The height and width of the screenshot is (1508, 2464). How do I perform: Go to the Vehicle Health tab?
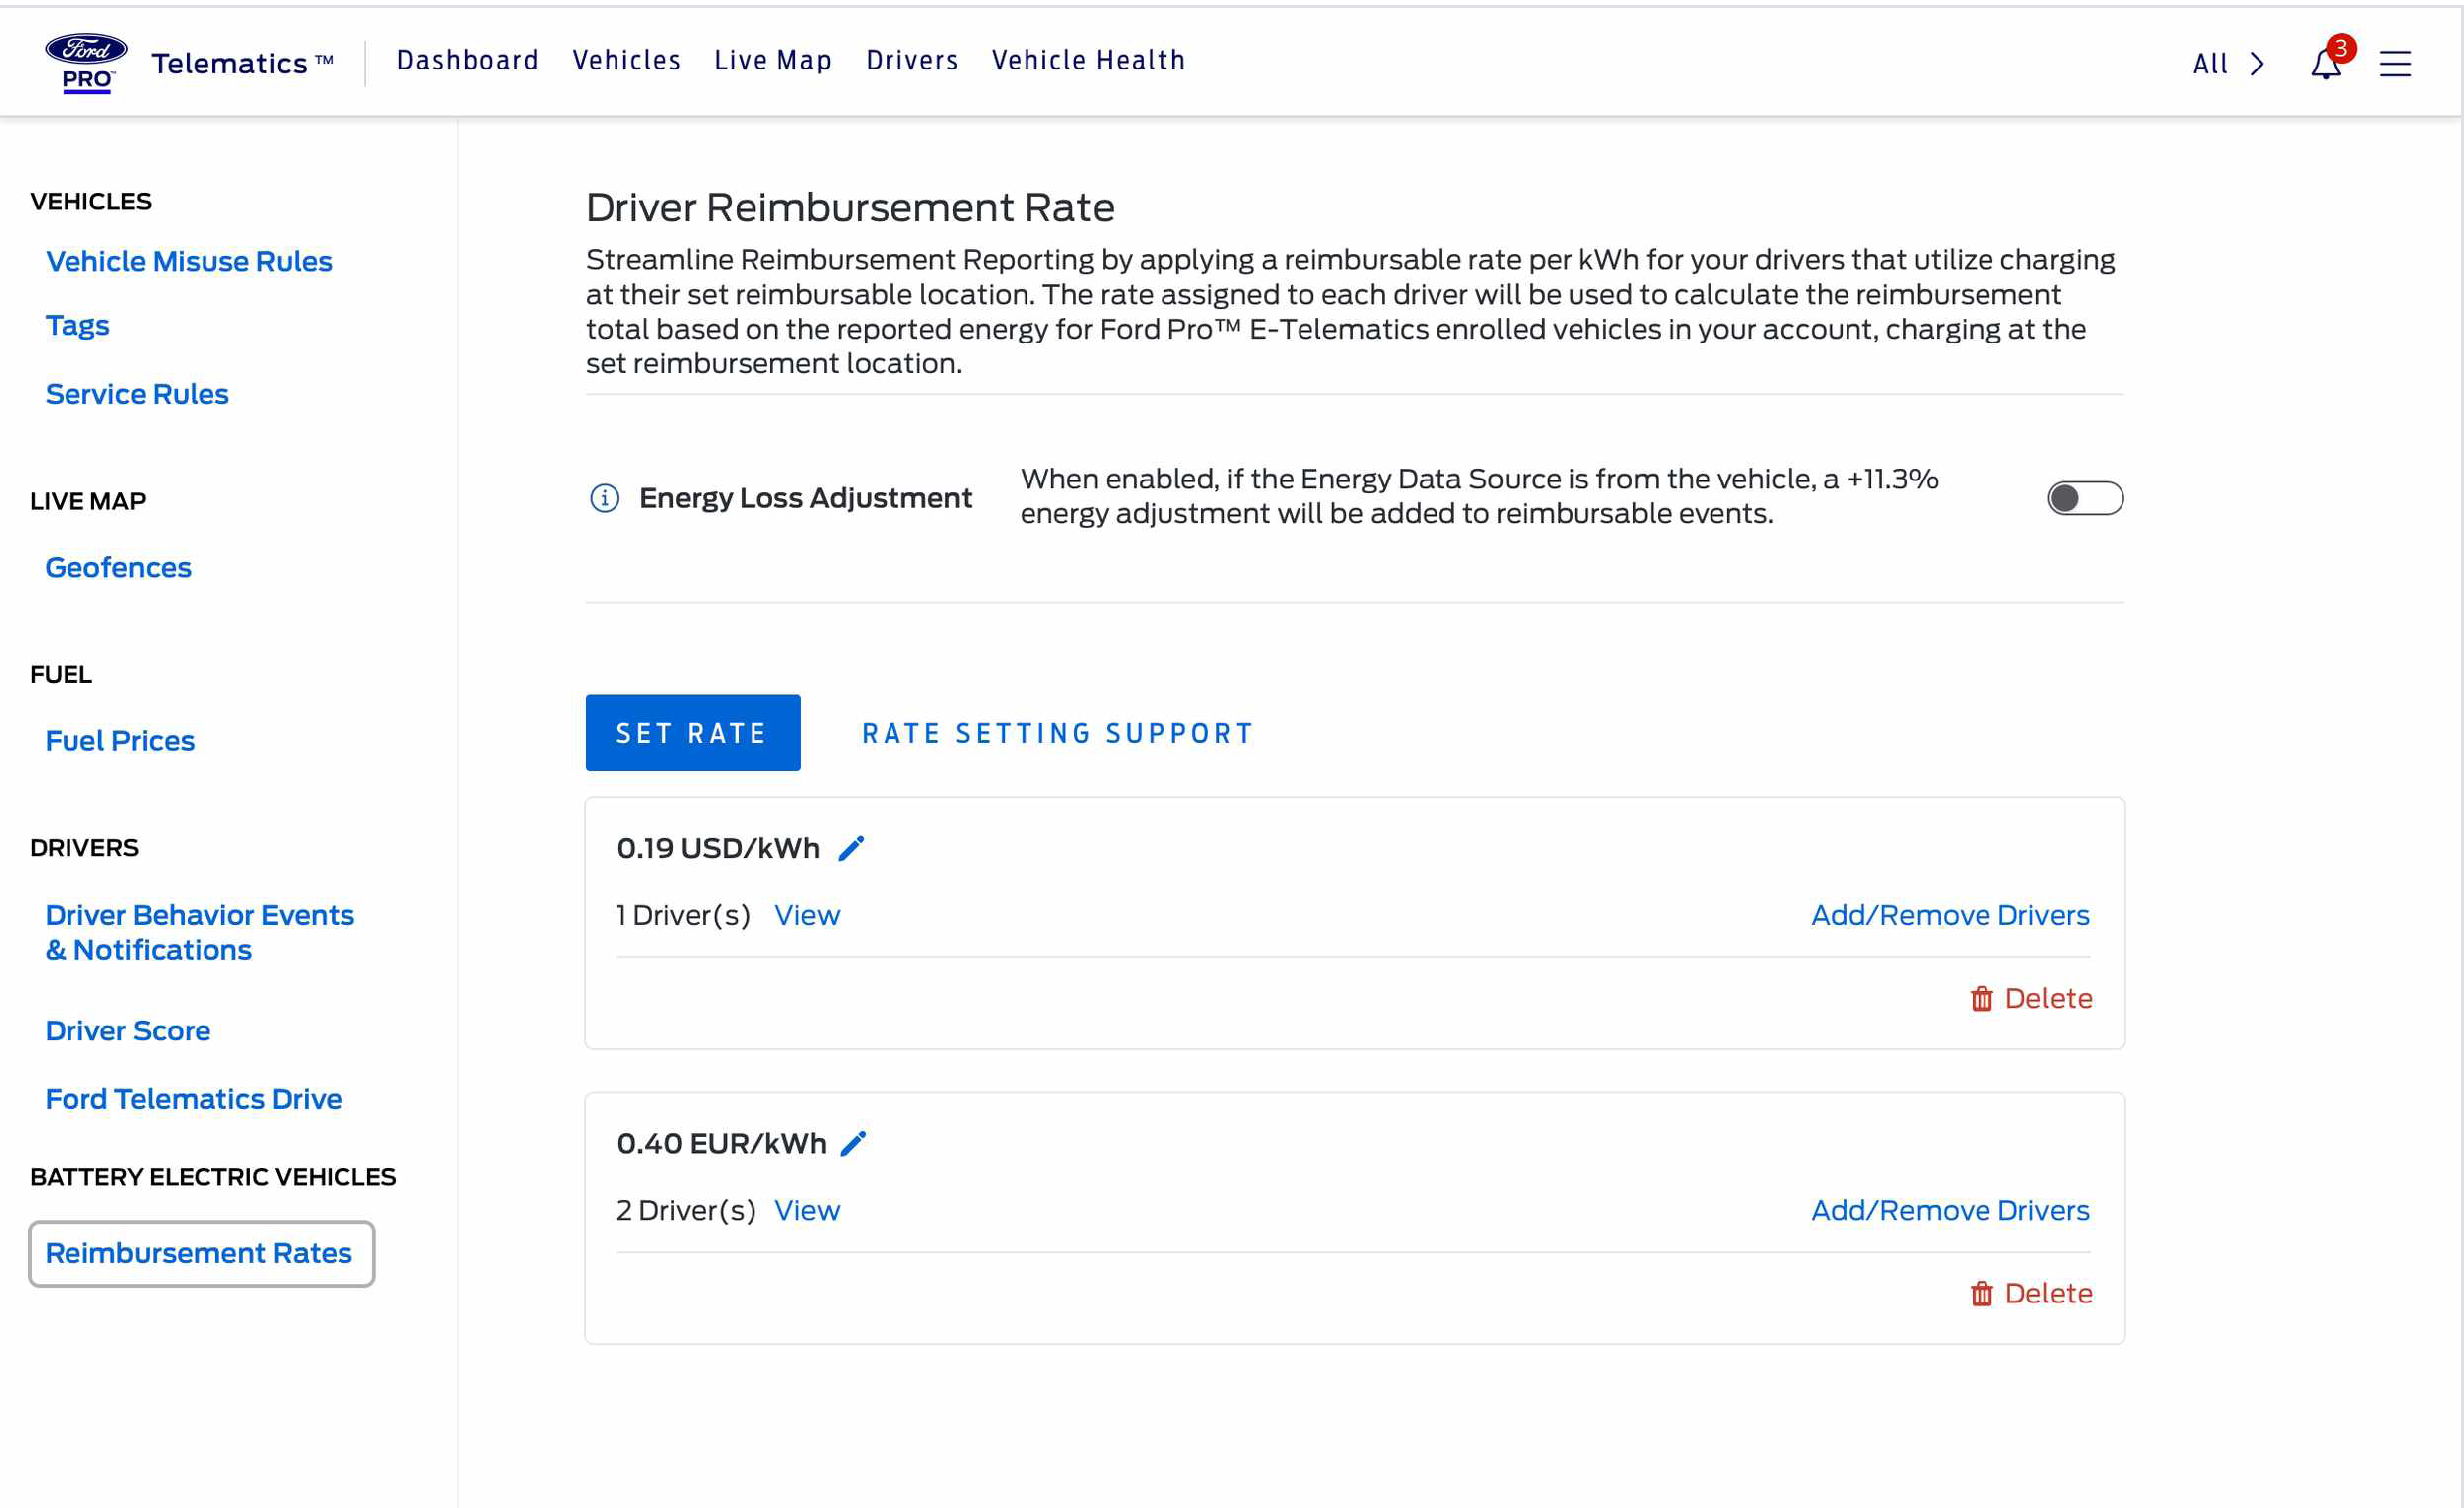(x=1088, y=60)
